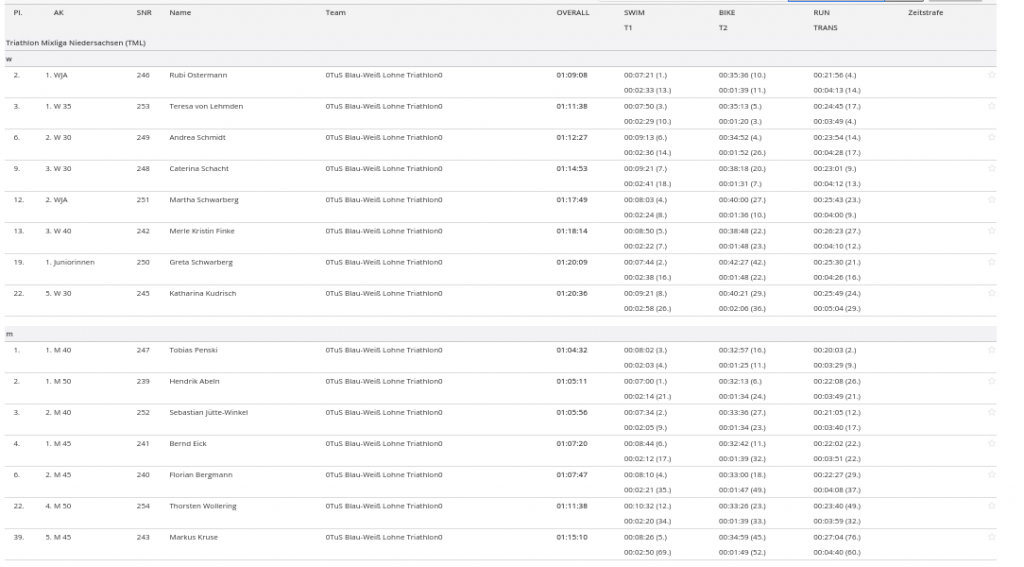The image size is (1024, 567).
Task: Click age group '3. W 40'
Action: click(58, 231)
